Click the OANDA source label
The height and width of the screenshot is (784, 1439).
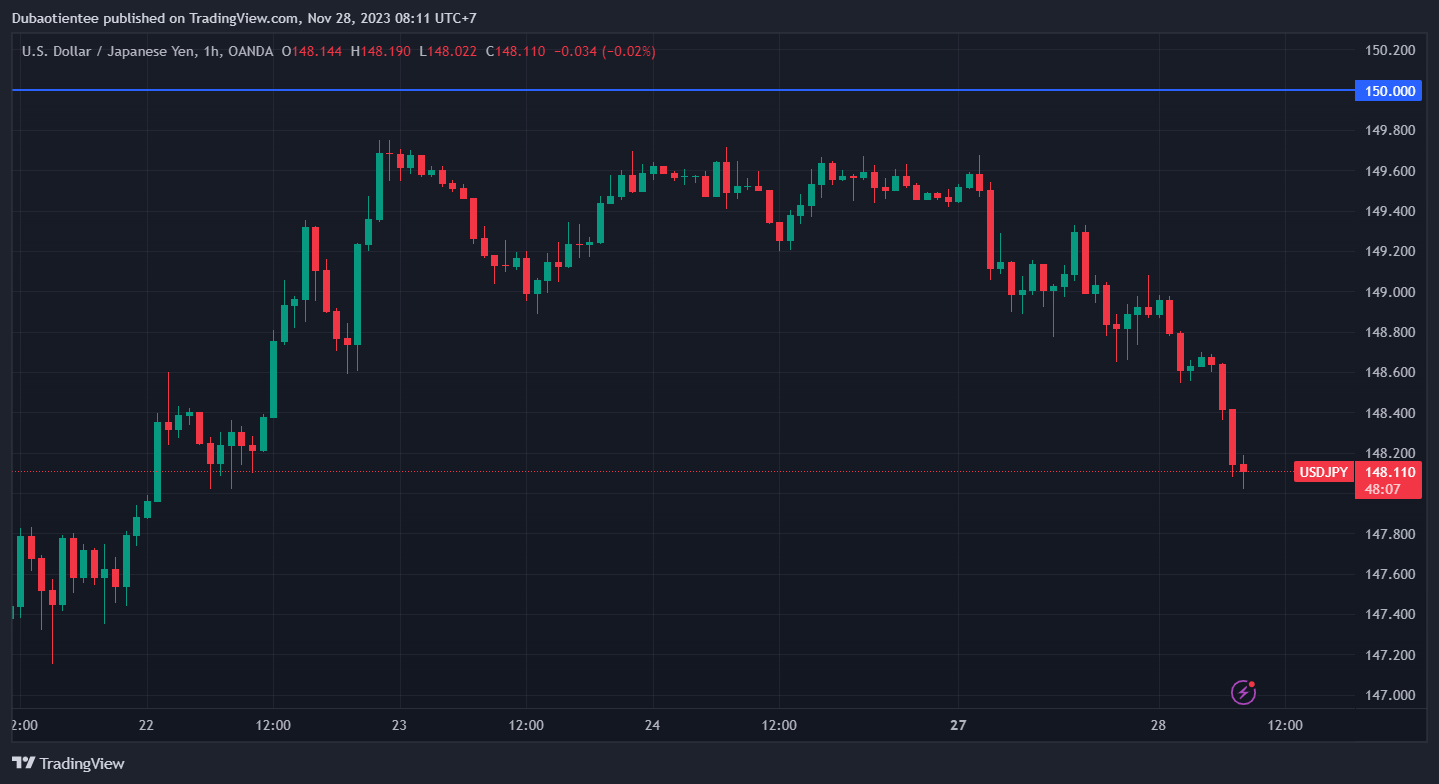[250, 51]
